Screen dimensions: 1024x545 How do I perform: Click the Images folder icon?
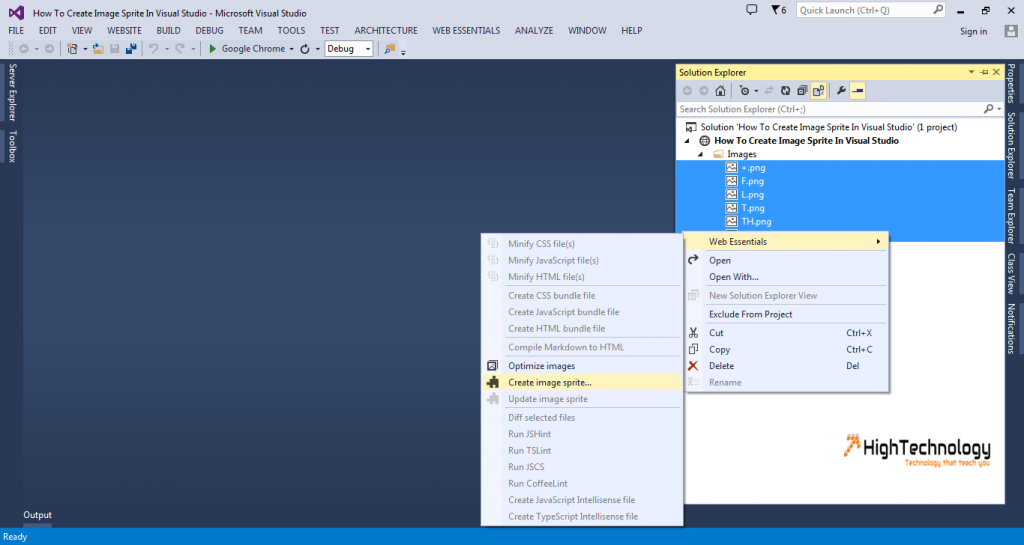tap(718, 154)
